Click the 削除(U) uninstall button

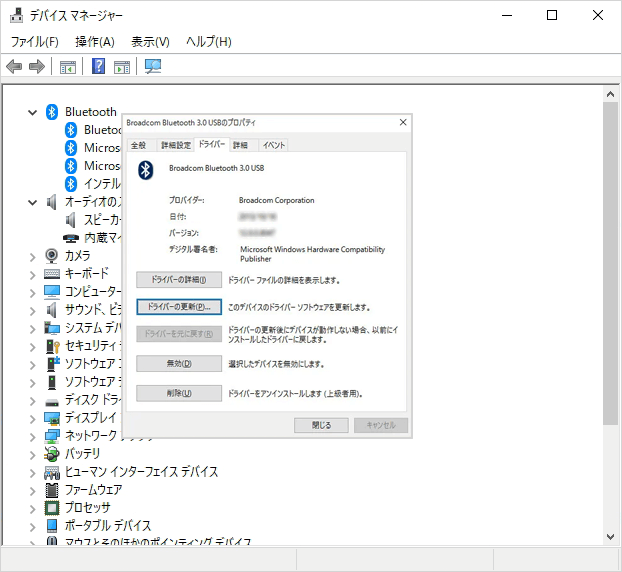click(x=179, y=393)
